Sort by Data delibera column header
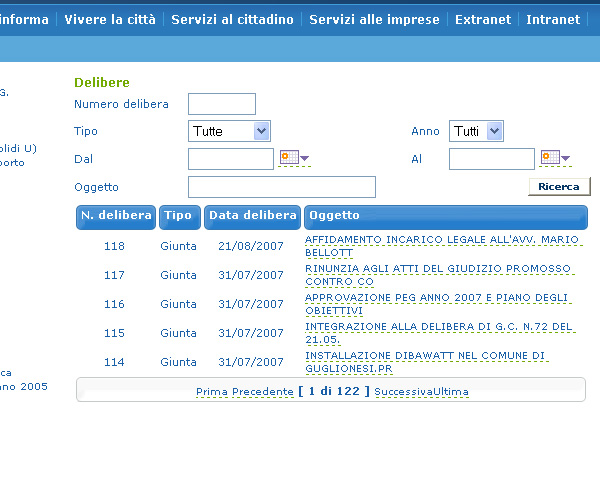This screenshot has width=600, height=501. pyautogui.click(x=253, y=217)
